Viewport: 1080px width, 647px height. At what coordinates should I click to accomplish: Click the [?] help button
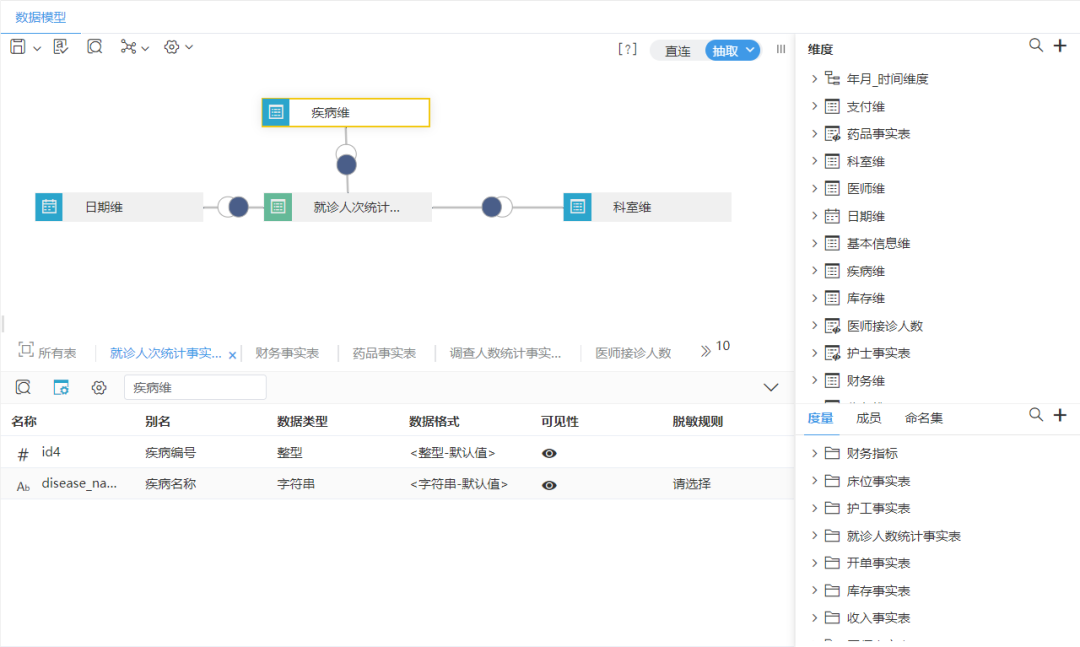(627, 48)
